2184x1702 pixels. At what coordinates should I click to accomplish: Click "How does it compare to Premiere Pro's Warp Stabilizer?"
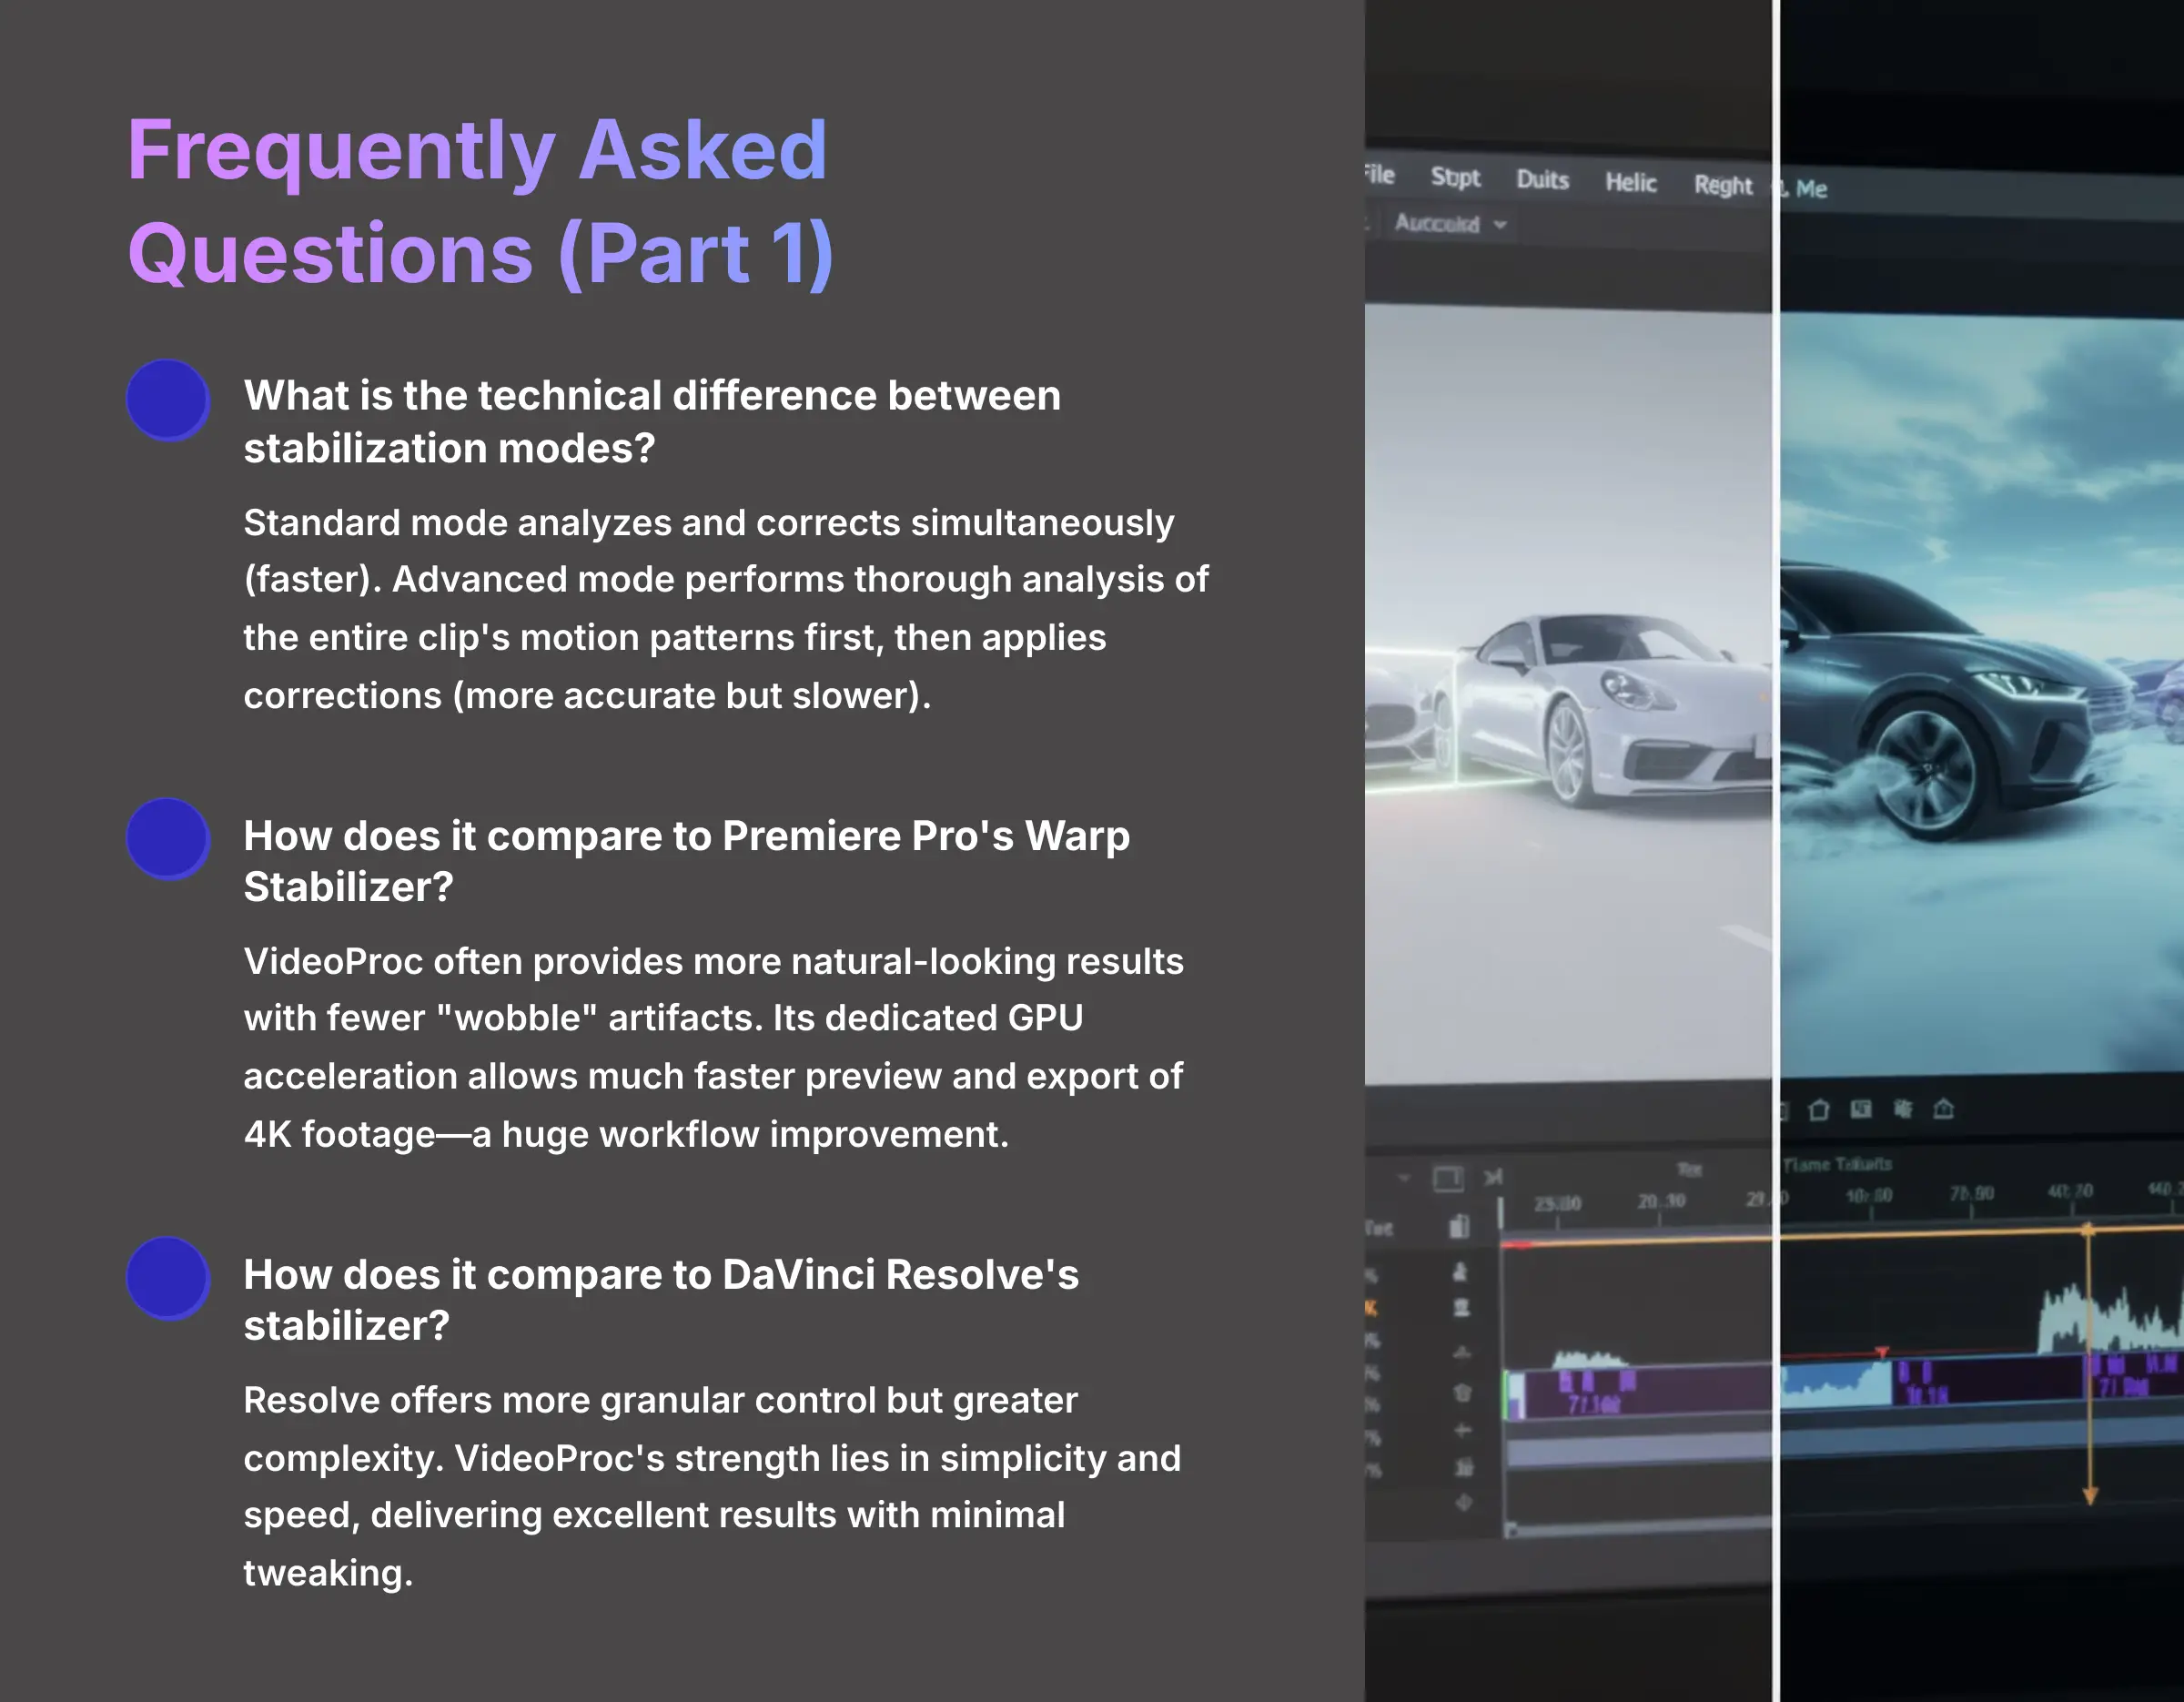click(686, 861)
